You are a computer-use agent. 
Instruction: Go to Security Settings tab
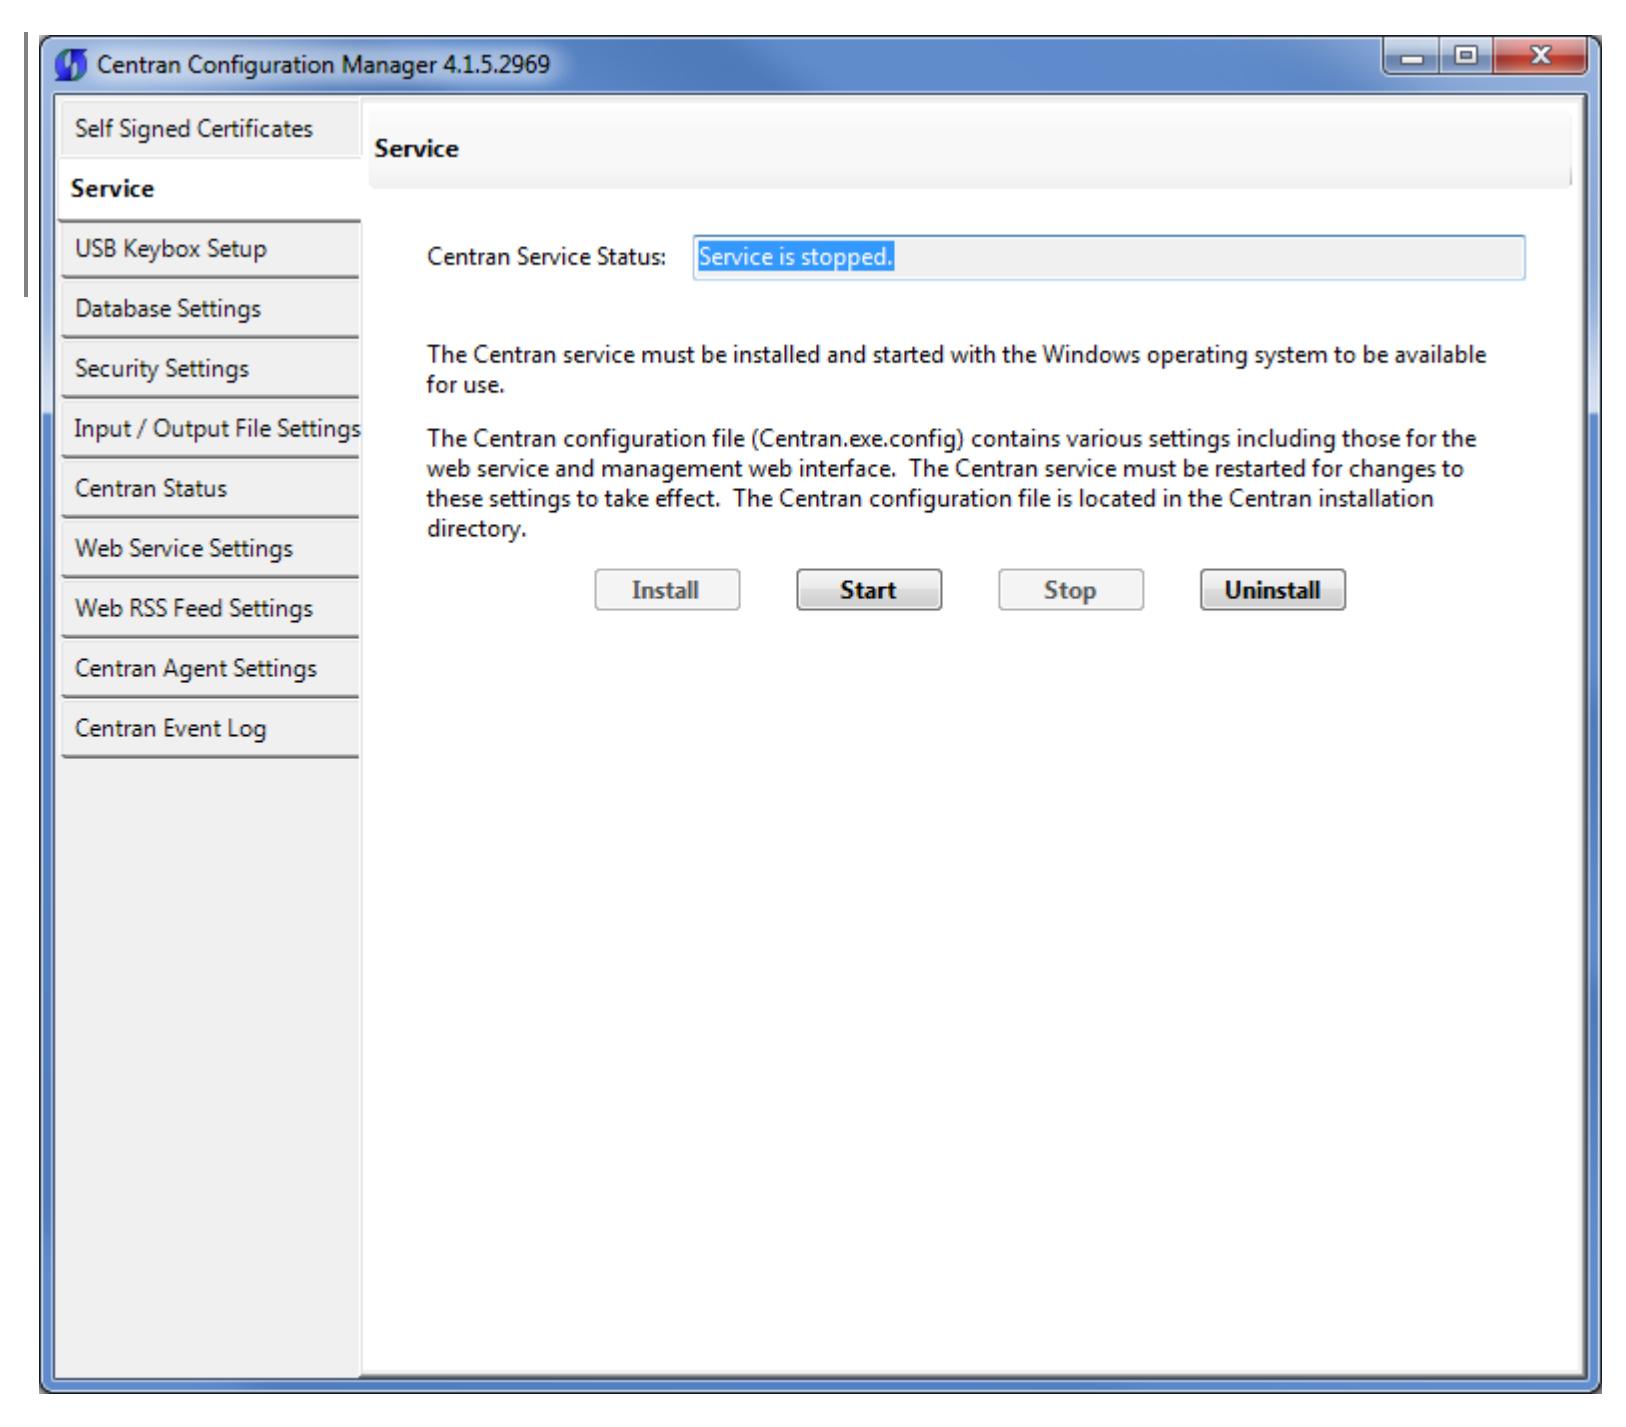(x=209, y=368)
